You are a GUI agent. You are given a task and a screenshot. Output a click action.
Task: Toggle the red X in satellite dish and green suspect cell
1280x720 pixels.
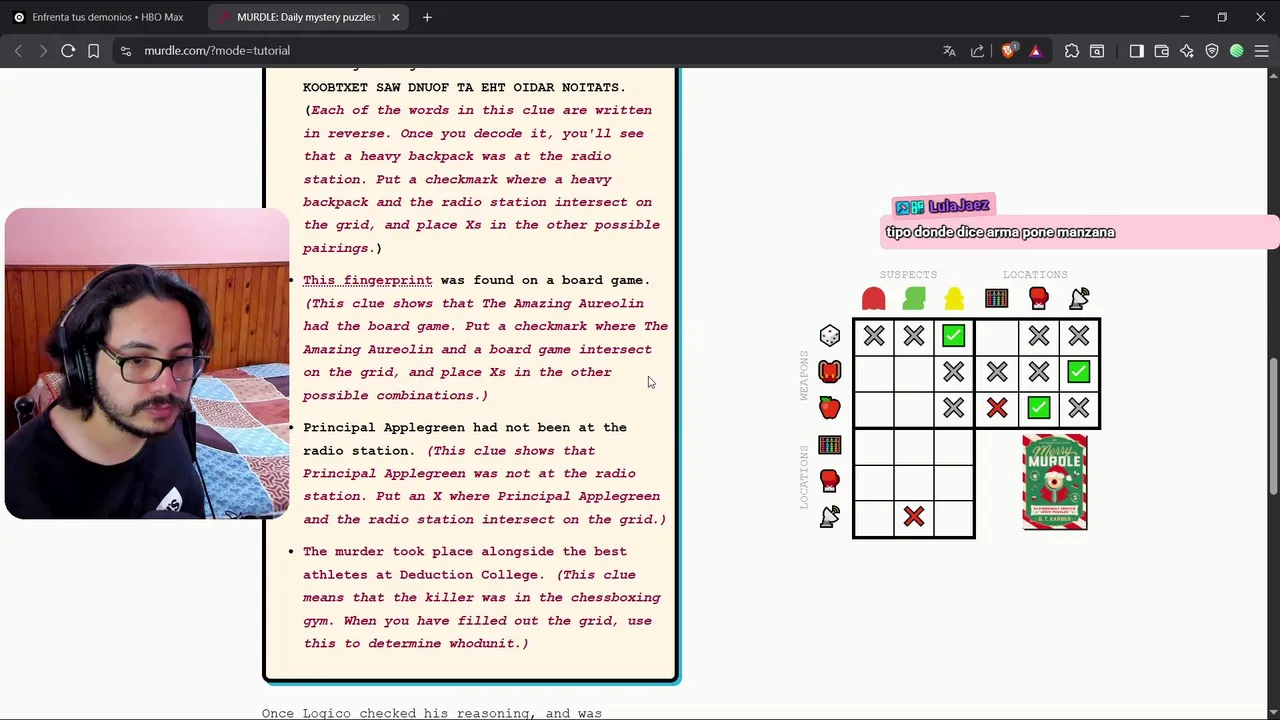click(x=913, y=517)
